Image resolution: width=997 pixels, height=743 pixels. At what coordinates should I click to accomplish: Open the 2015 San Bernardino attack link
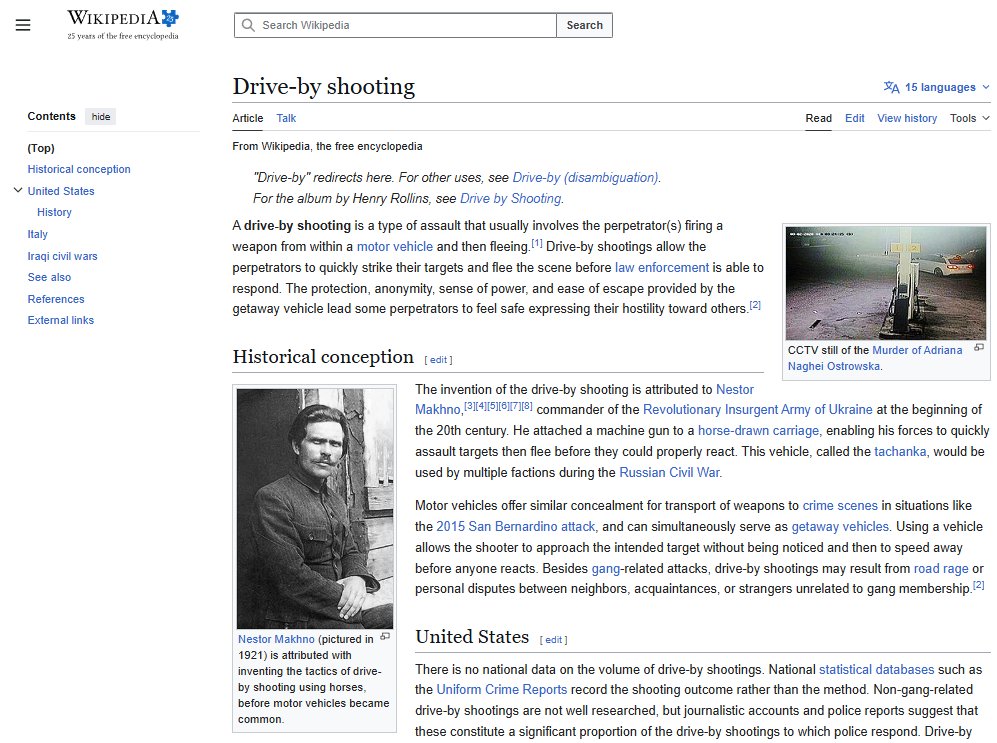516,526
